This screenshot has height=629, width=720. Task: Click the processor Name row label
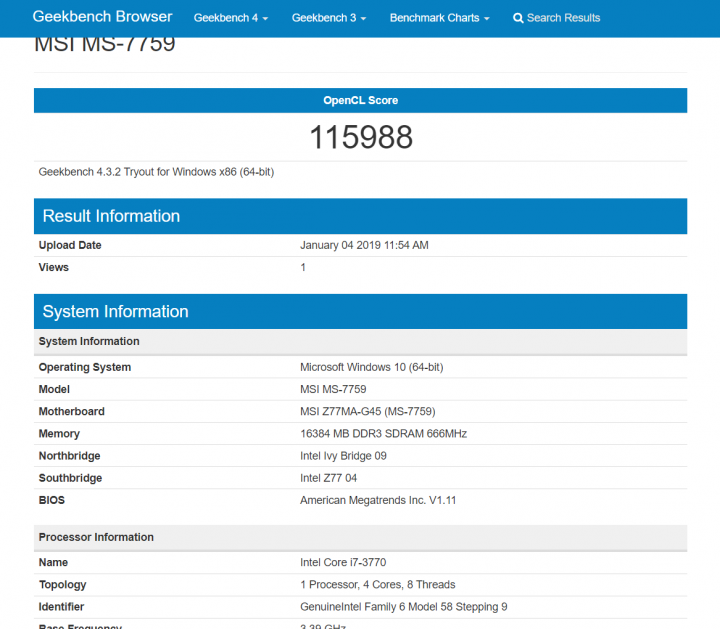tap(53, 562)
